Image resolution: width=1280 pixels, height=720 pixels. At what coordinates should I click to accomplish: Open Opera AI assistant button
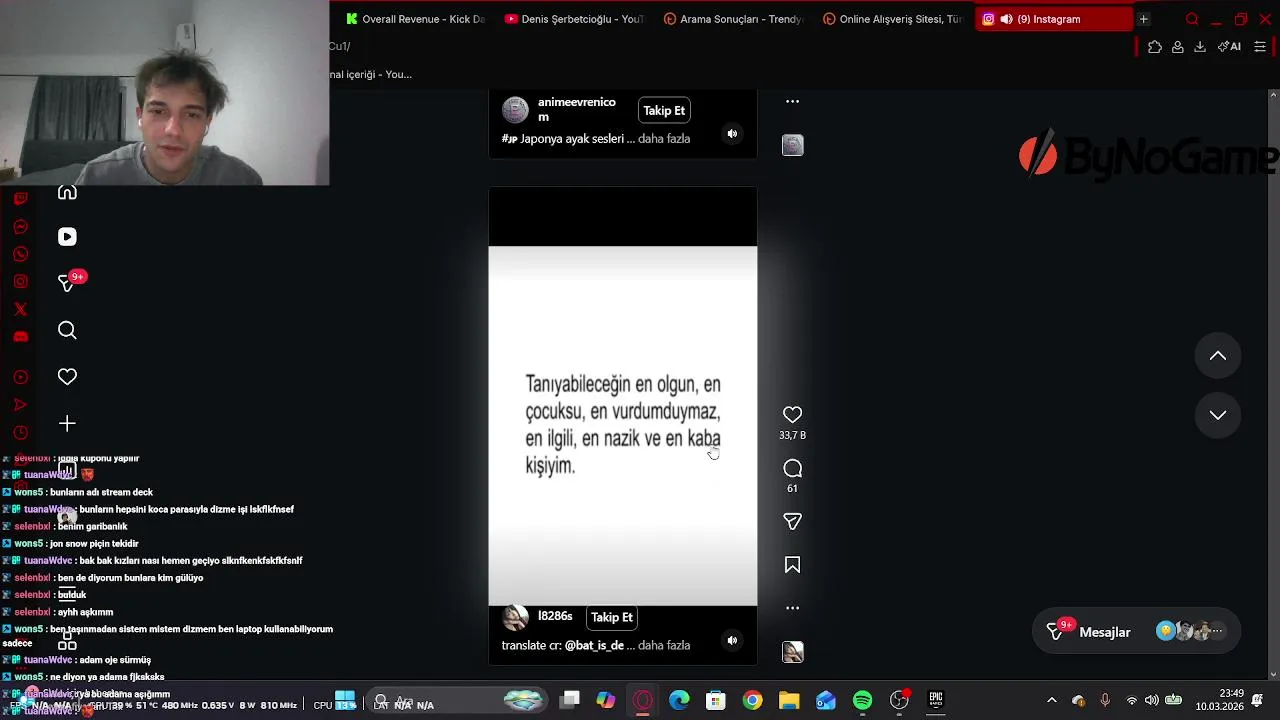[1229, 47]
